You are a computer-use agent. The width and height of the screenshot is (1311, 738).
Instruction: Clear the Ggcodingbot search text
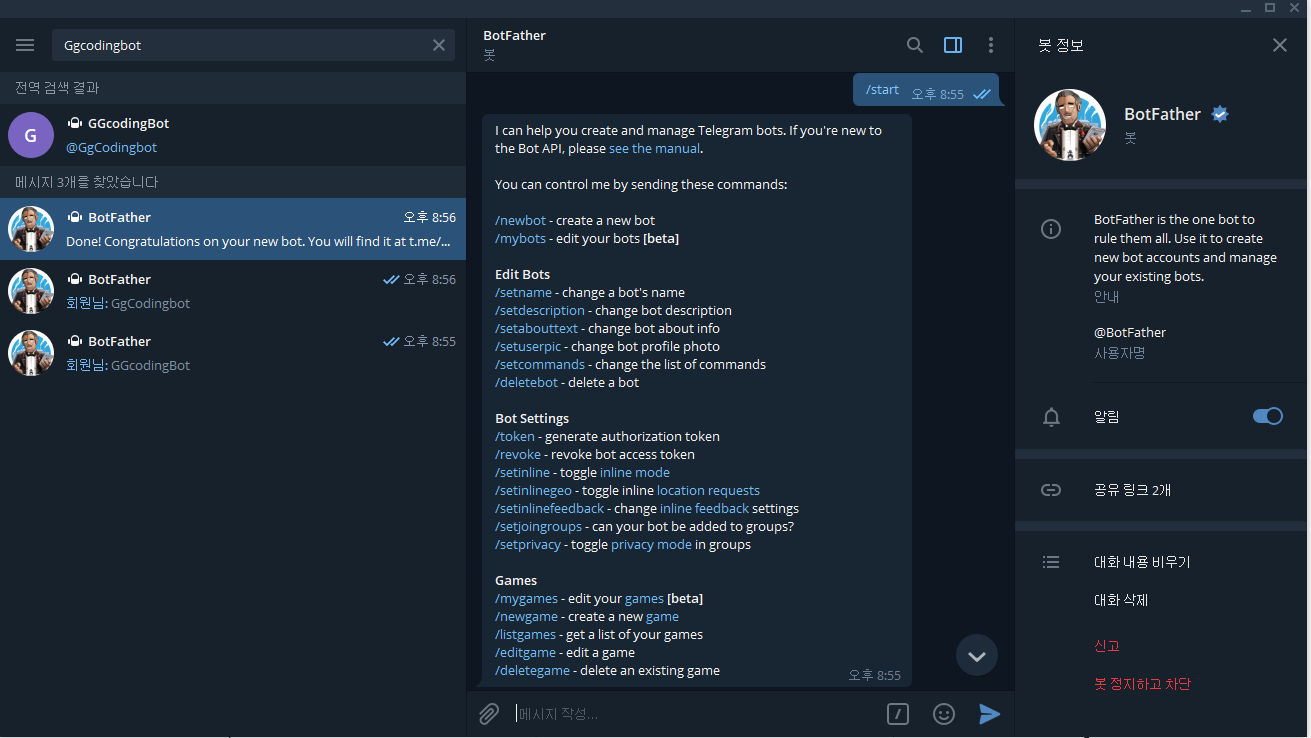tap(439, 45)
